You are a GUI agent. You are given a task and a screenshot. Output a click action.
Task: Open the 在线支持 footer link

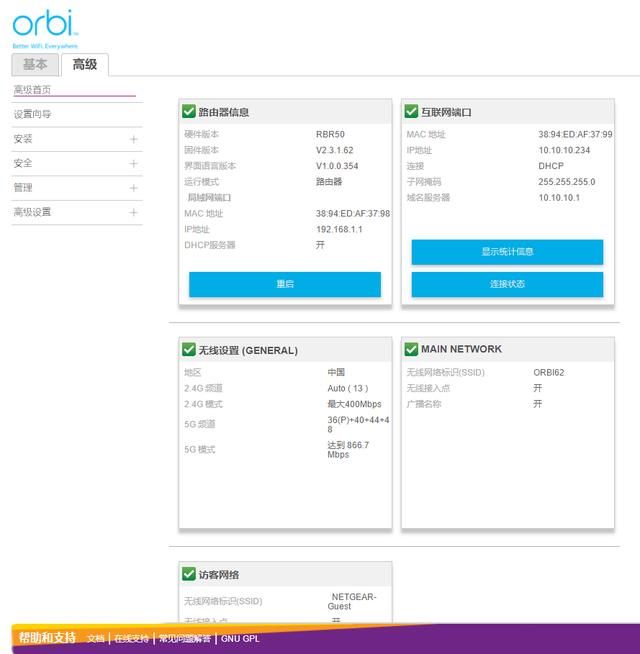pos(131,639)
